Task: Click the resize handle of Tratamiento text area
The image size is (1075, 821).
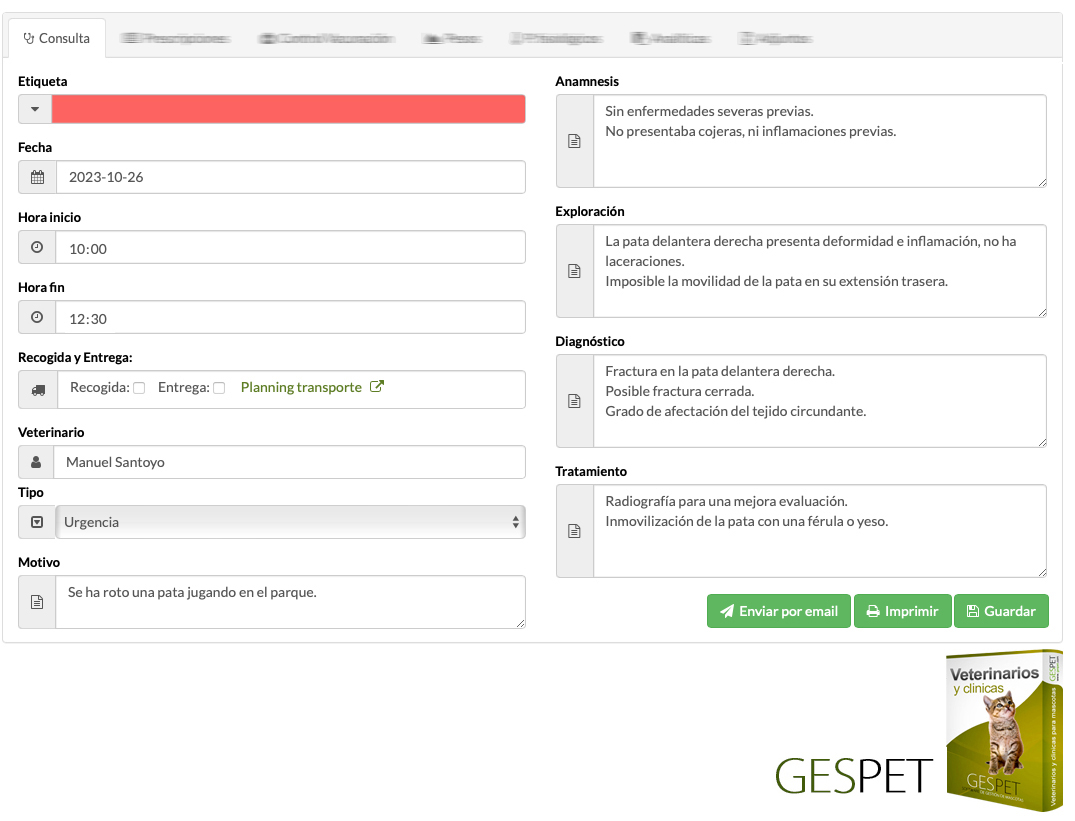Action: point(1042,572)
